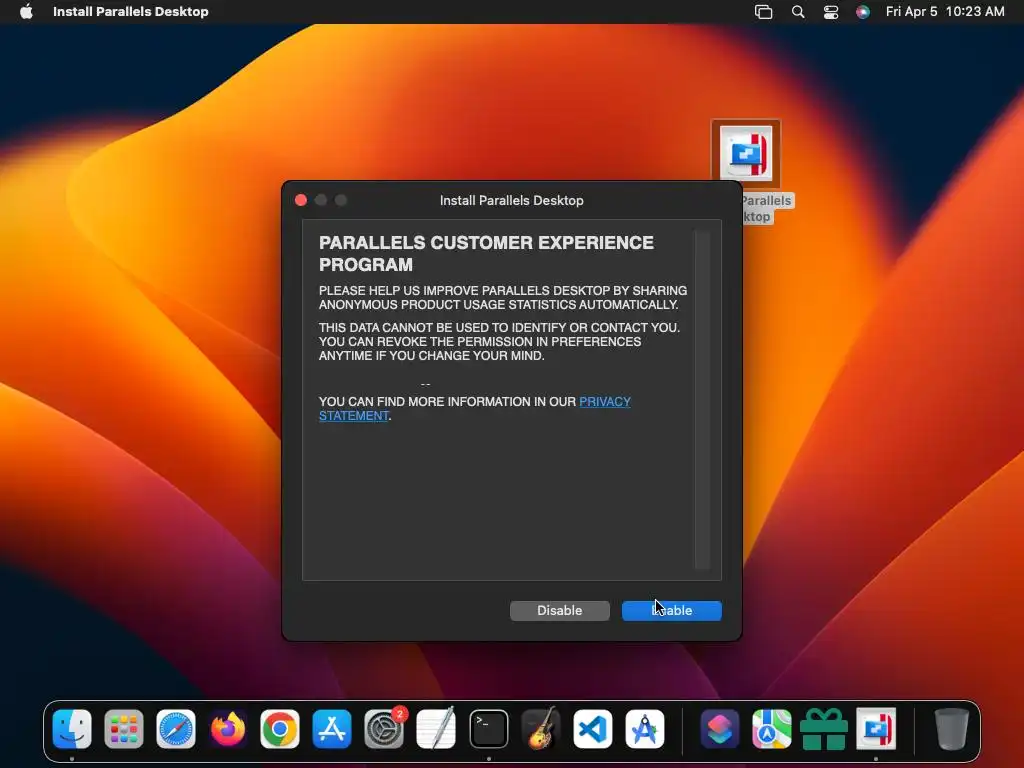The image size is (1024, 768).
Task: Click the dialog's vertical scrollbar
Action: click(x=703, y=400)
